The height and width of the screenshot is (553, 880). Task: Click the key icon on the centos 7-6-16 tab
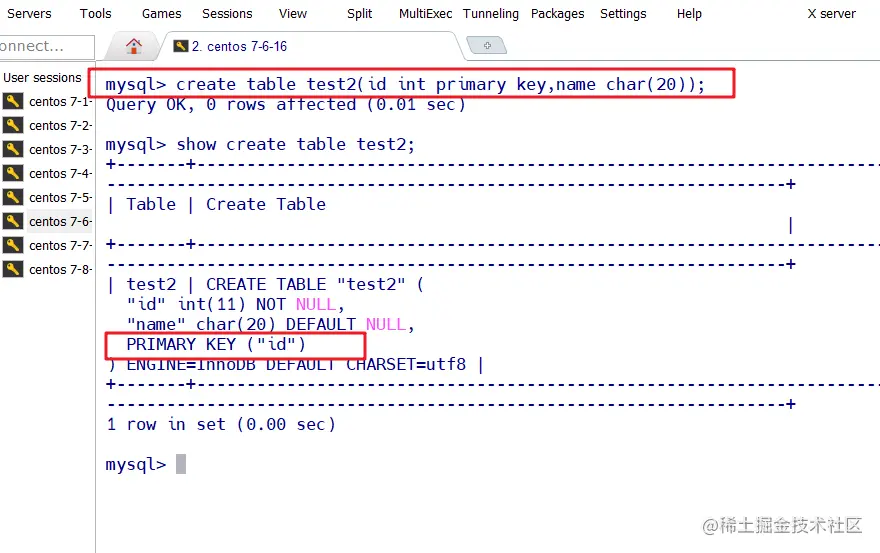[x=180, y=46]
